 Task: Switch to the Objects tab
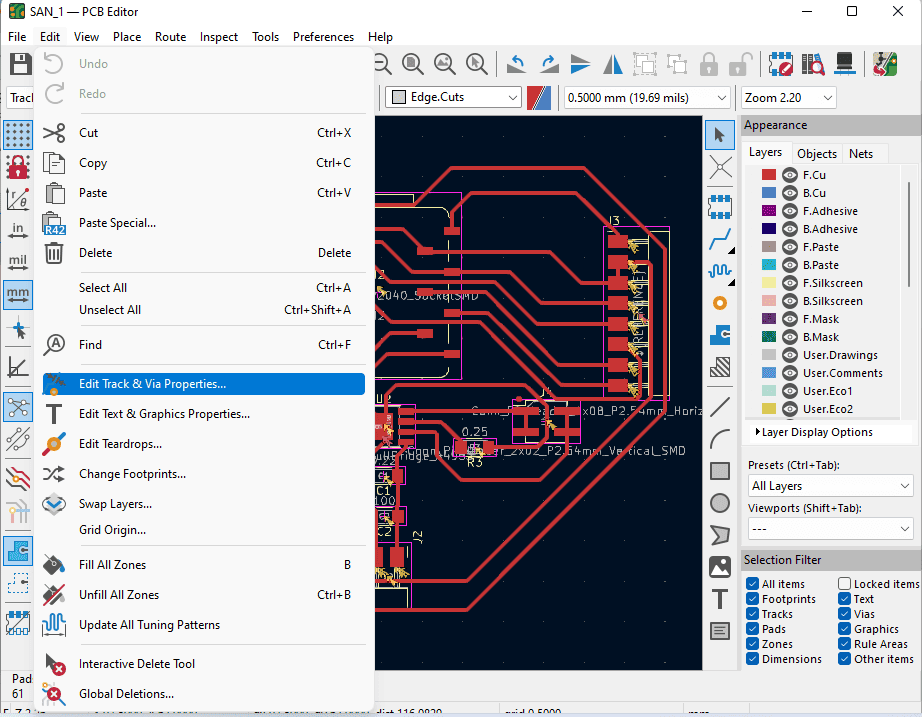point(817,154)
